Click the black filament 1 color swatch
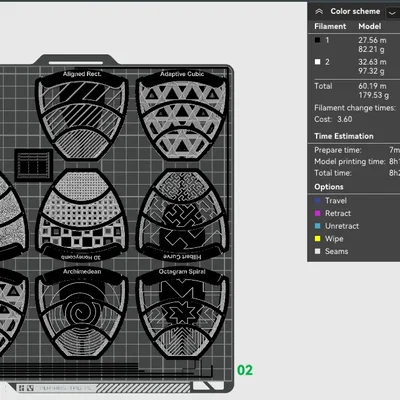This screenshot has height=400, width=400. (318, 40)
